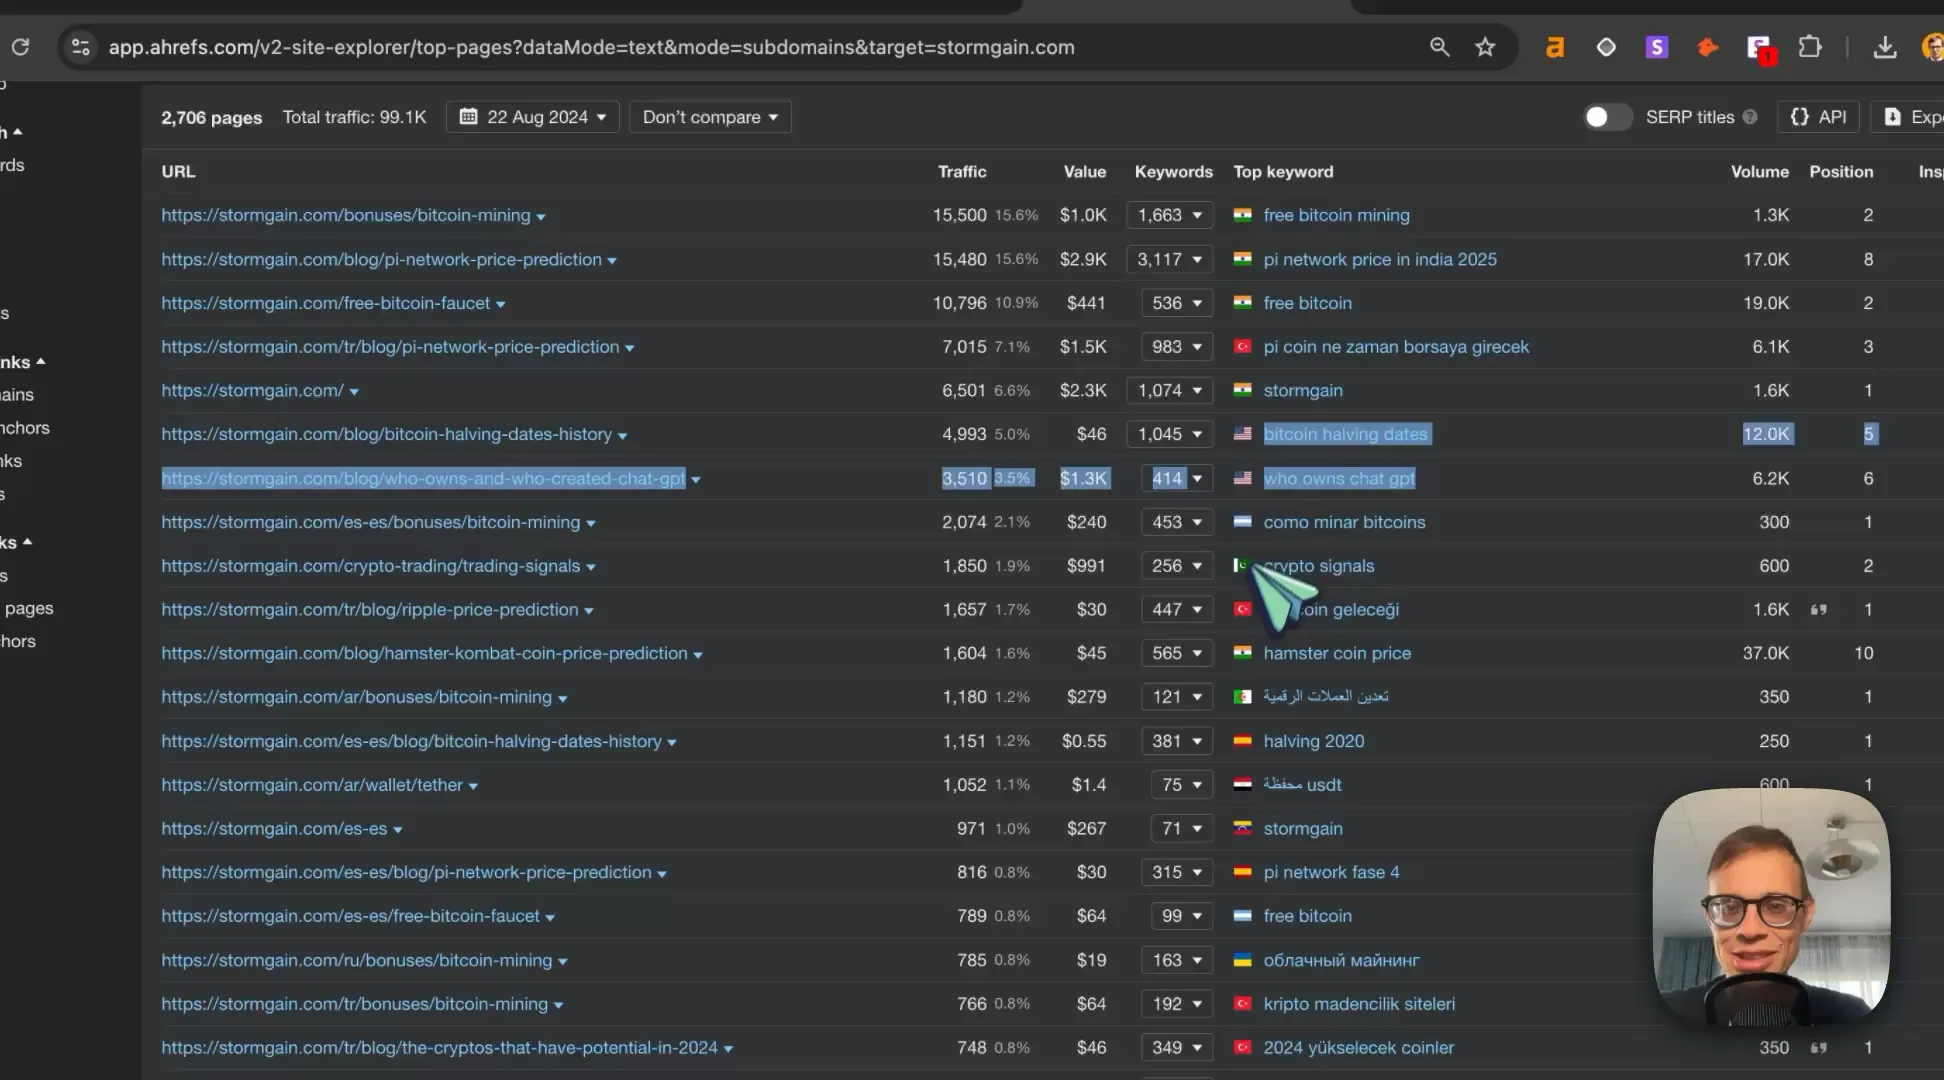Open site information icon in address bar

pos(81,47)
